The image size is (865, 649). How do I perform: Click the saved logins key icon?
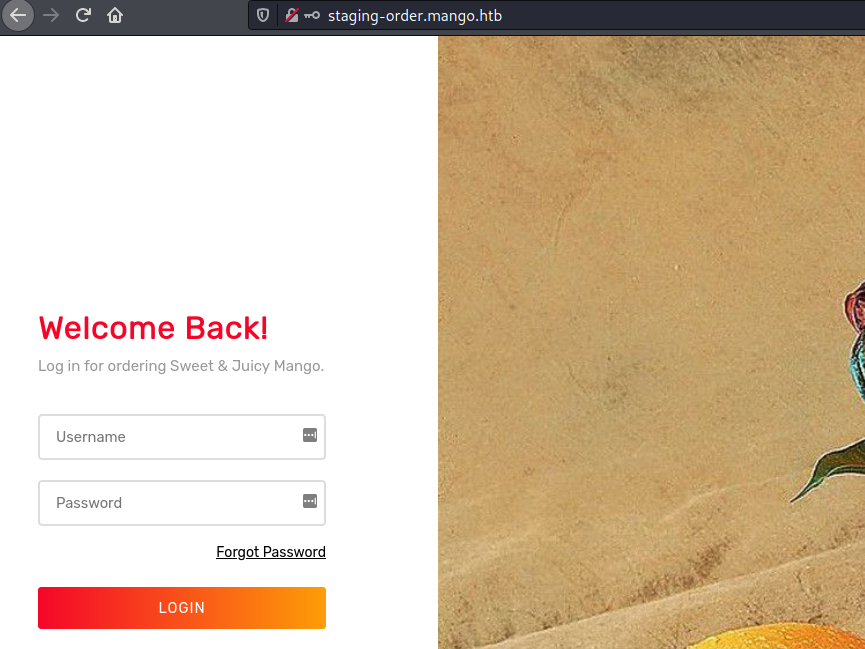click(x=312, y=15)
